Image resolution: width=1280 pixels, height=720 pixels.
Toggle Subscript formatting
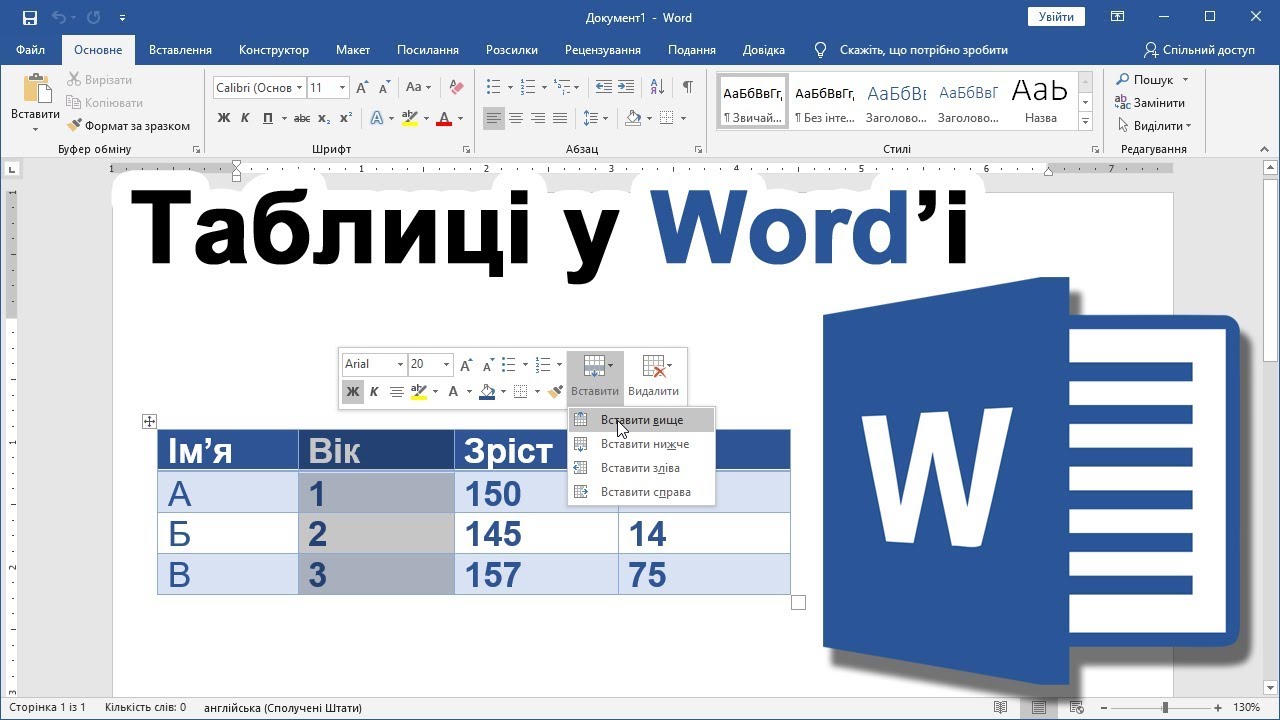click(324, 118)
